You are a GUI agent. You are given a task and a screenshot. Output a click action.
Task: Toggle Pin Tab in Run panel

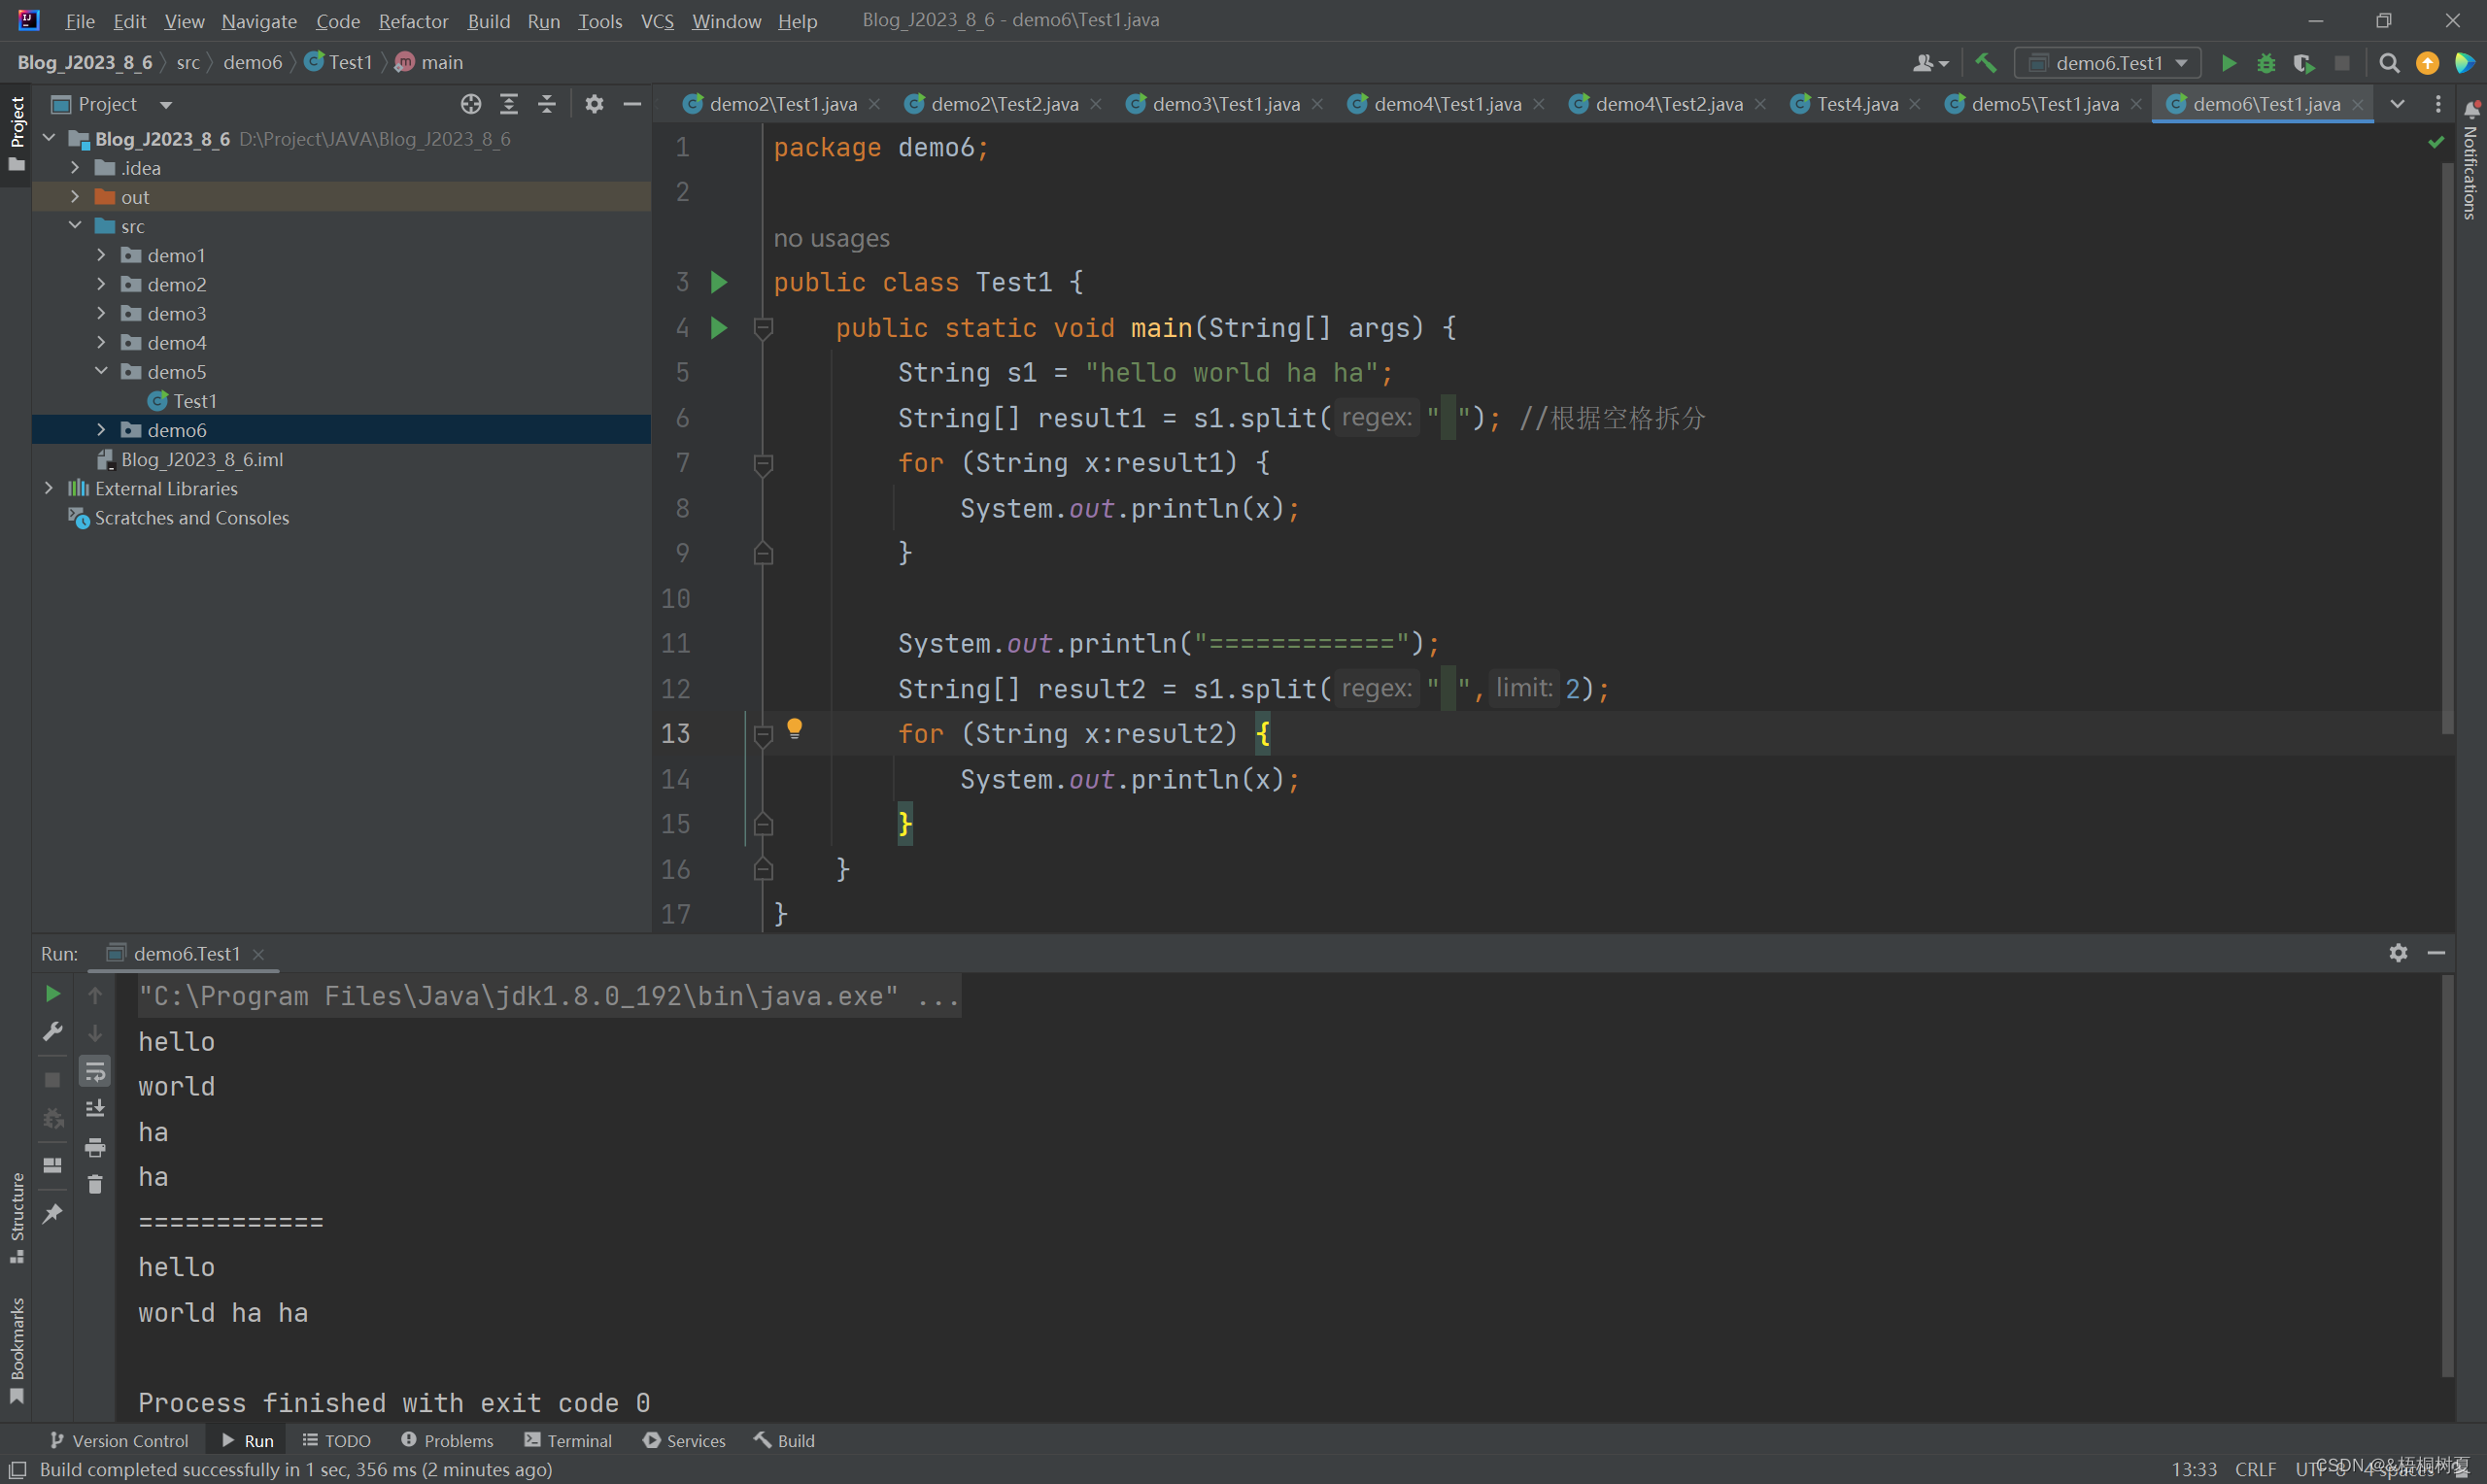53,1213
